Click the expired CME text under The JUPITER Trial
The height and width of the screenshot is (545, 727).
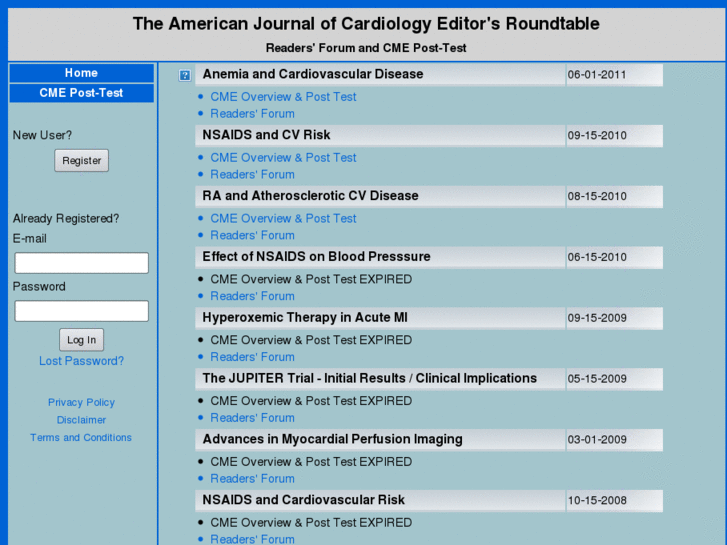311,401
